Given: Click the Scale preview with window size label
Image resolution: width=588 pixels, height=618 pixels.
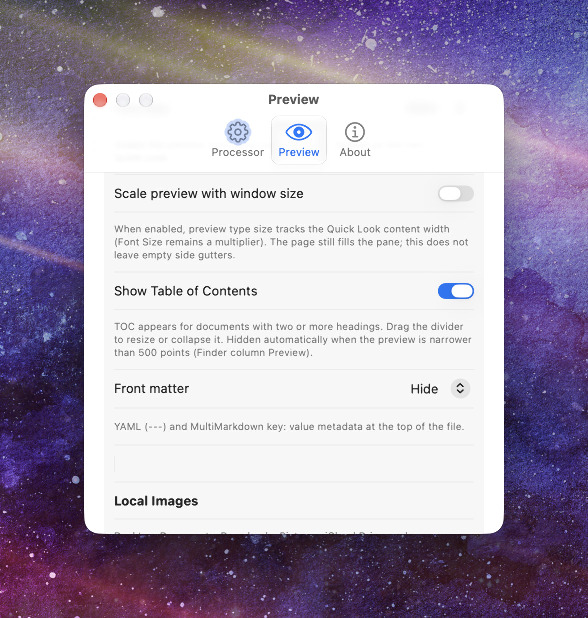Looking at the screenshot, I should point(209,194).
